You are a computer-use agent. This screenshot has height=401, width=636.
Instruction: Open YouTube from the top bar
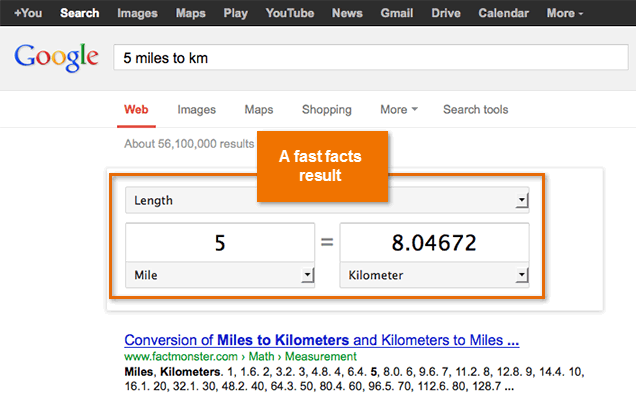[290, 13]
